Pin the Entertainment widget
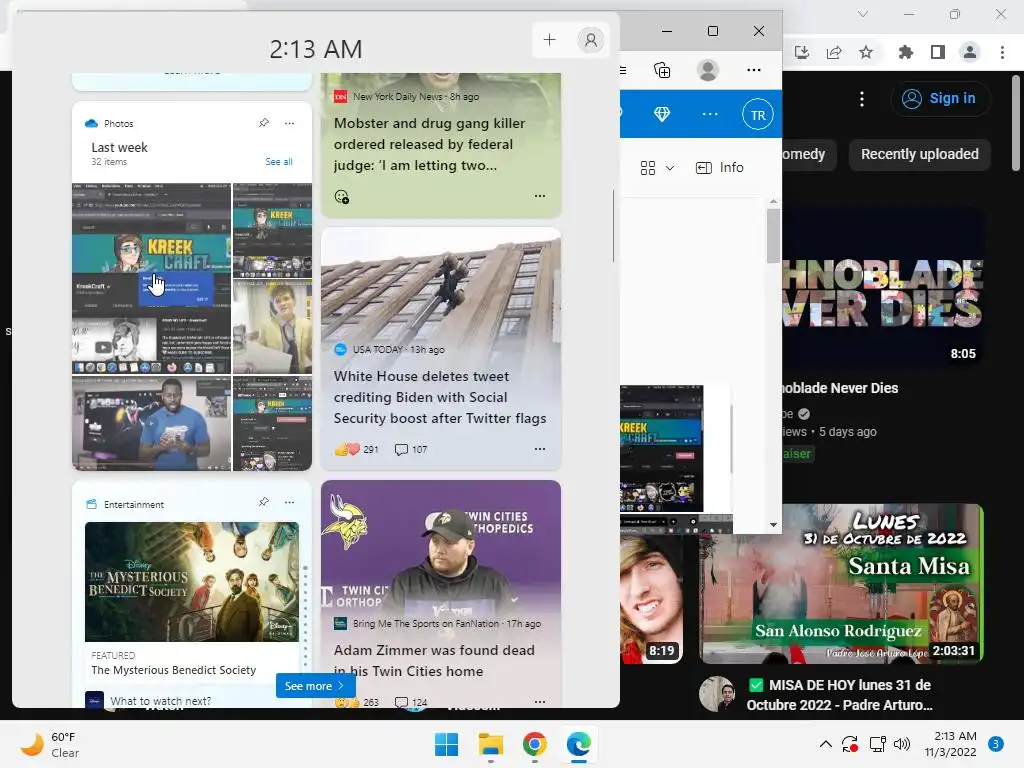The width and height of the screenshot is (1024, 768). pos(264,502)
